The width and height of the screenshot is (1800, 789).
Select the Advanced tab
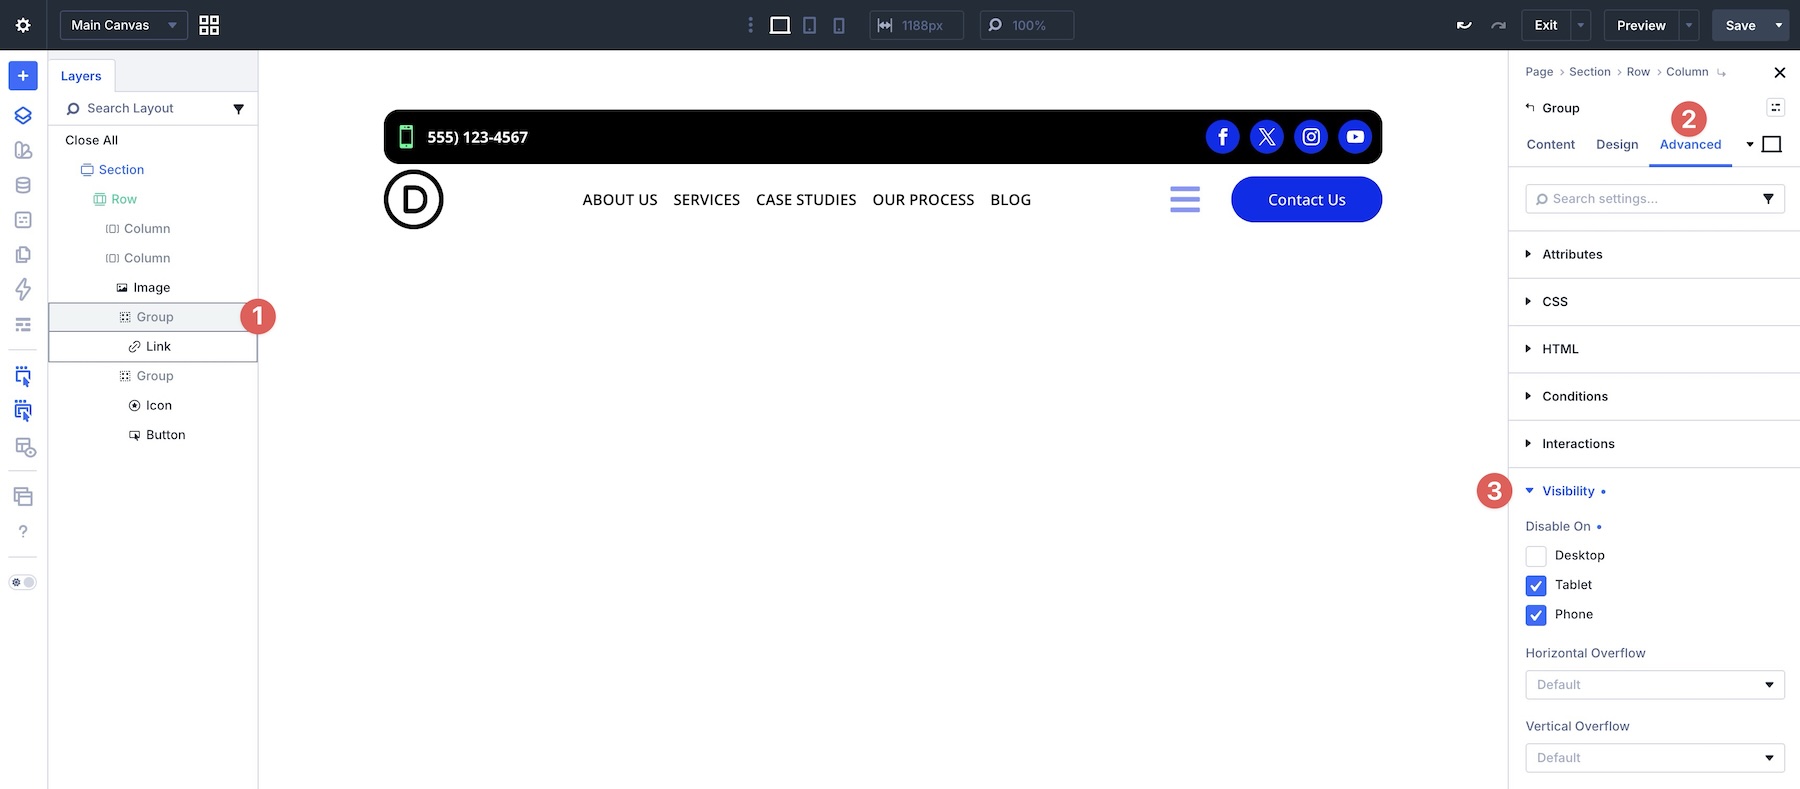[x=1690, y=144]
